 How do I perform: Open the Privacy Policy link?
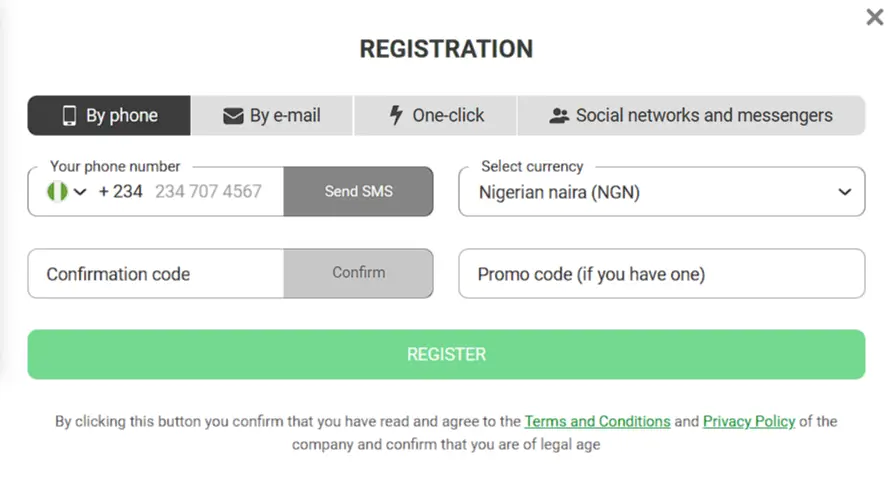(x=748, y=421)
